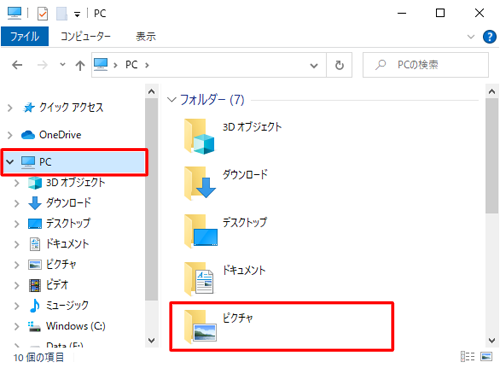Expand 3D オブジェクト in navigation tree

click(x=17, y=183)
